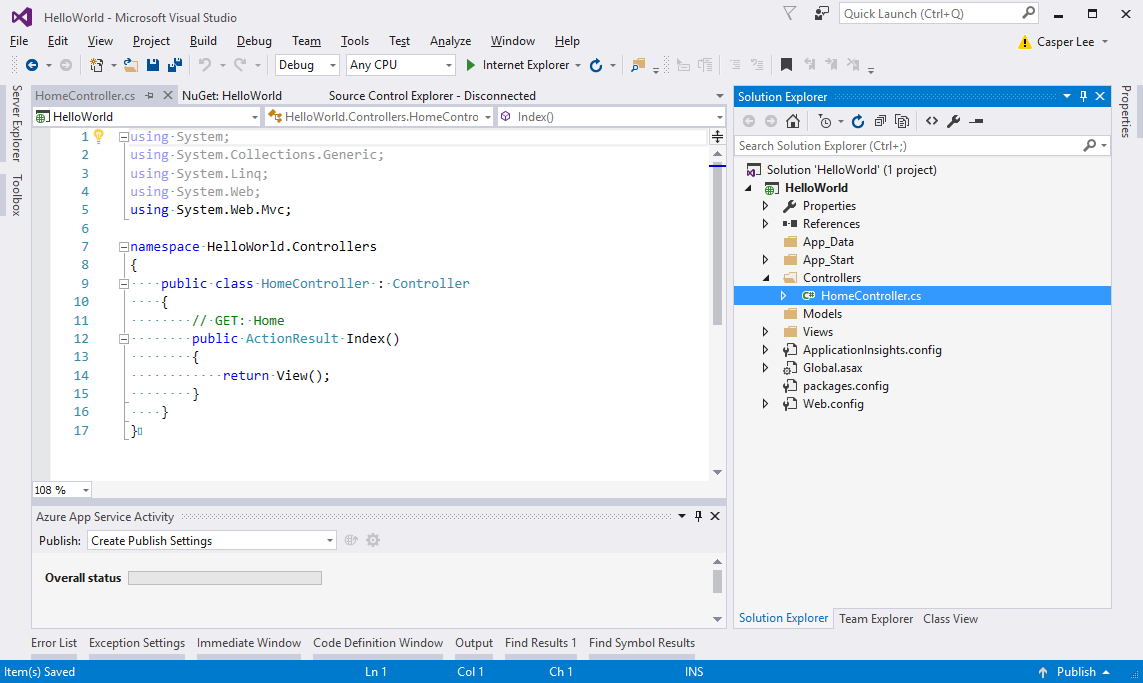The height and width of the screenshot is (683, 1143).
Task: Refresh Solution Explorer with the refresh icon
Action: click(858, 121)
